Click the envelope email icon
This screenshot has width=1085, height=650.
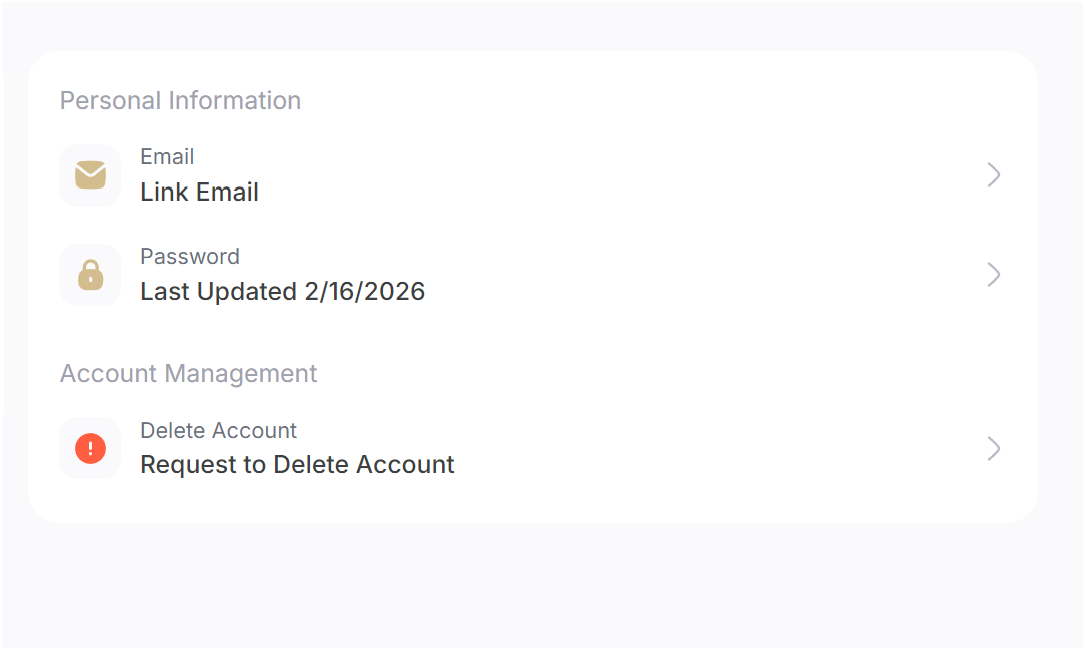(x=91, y=175)
